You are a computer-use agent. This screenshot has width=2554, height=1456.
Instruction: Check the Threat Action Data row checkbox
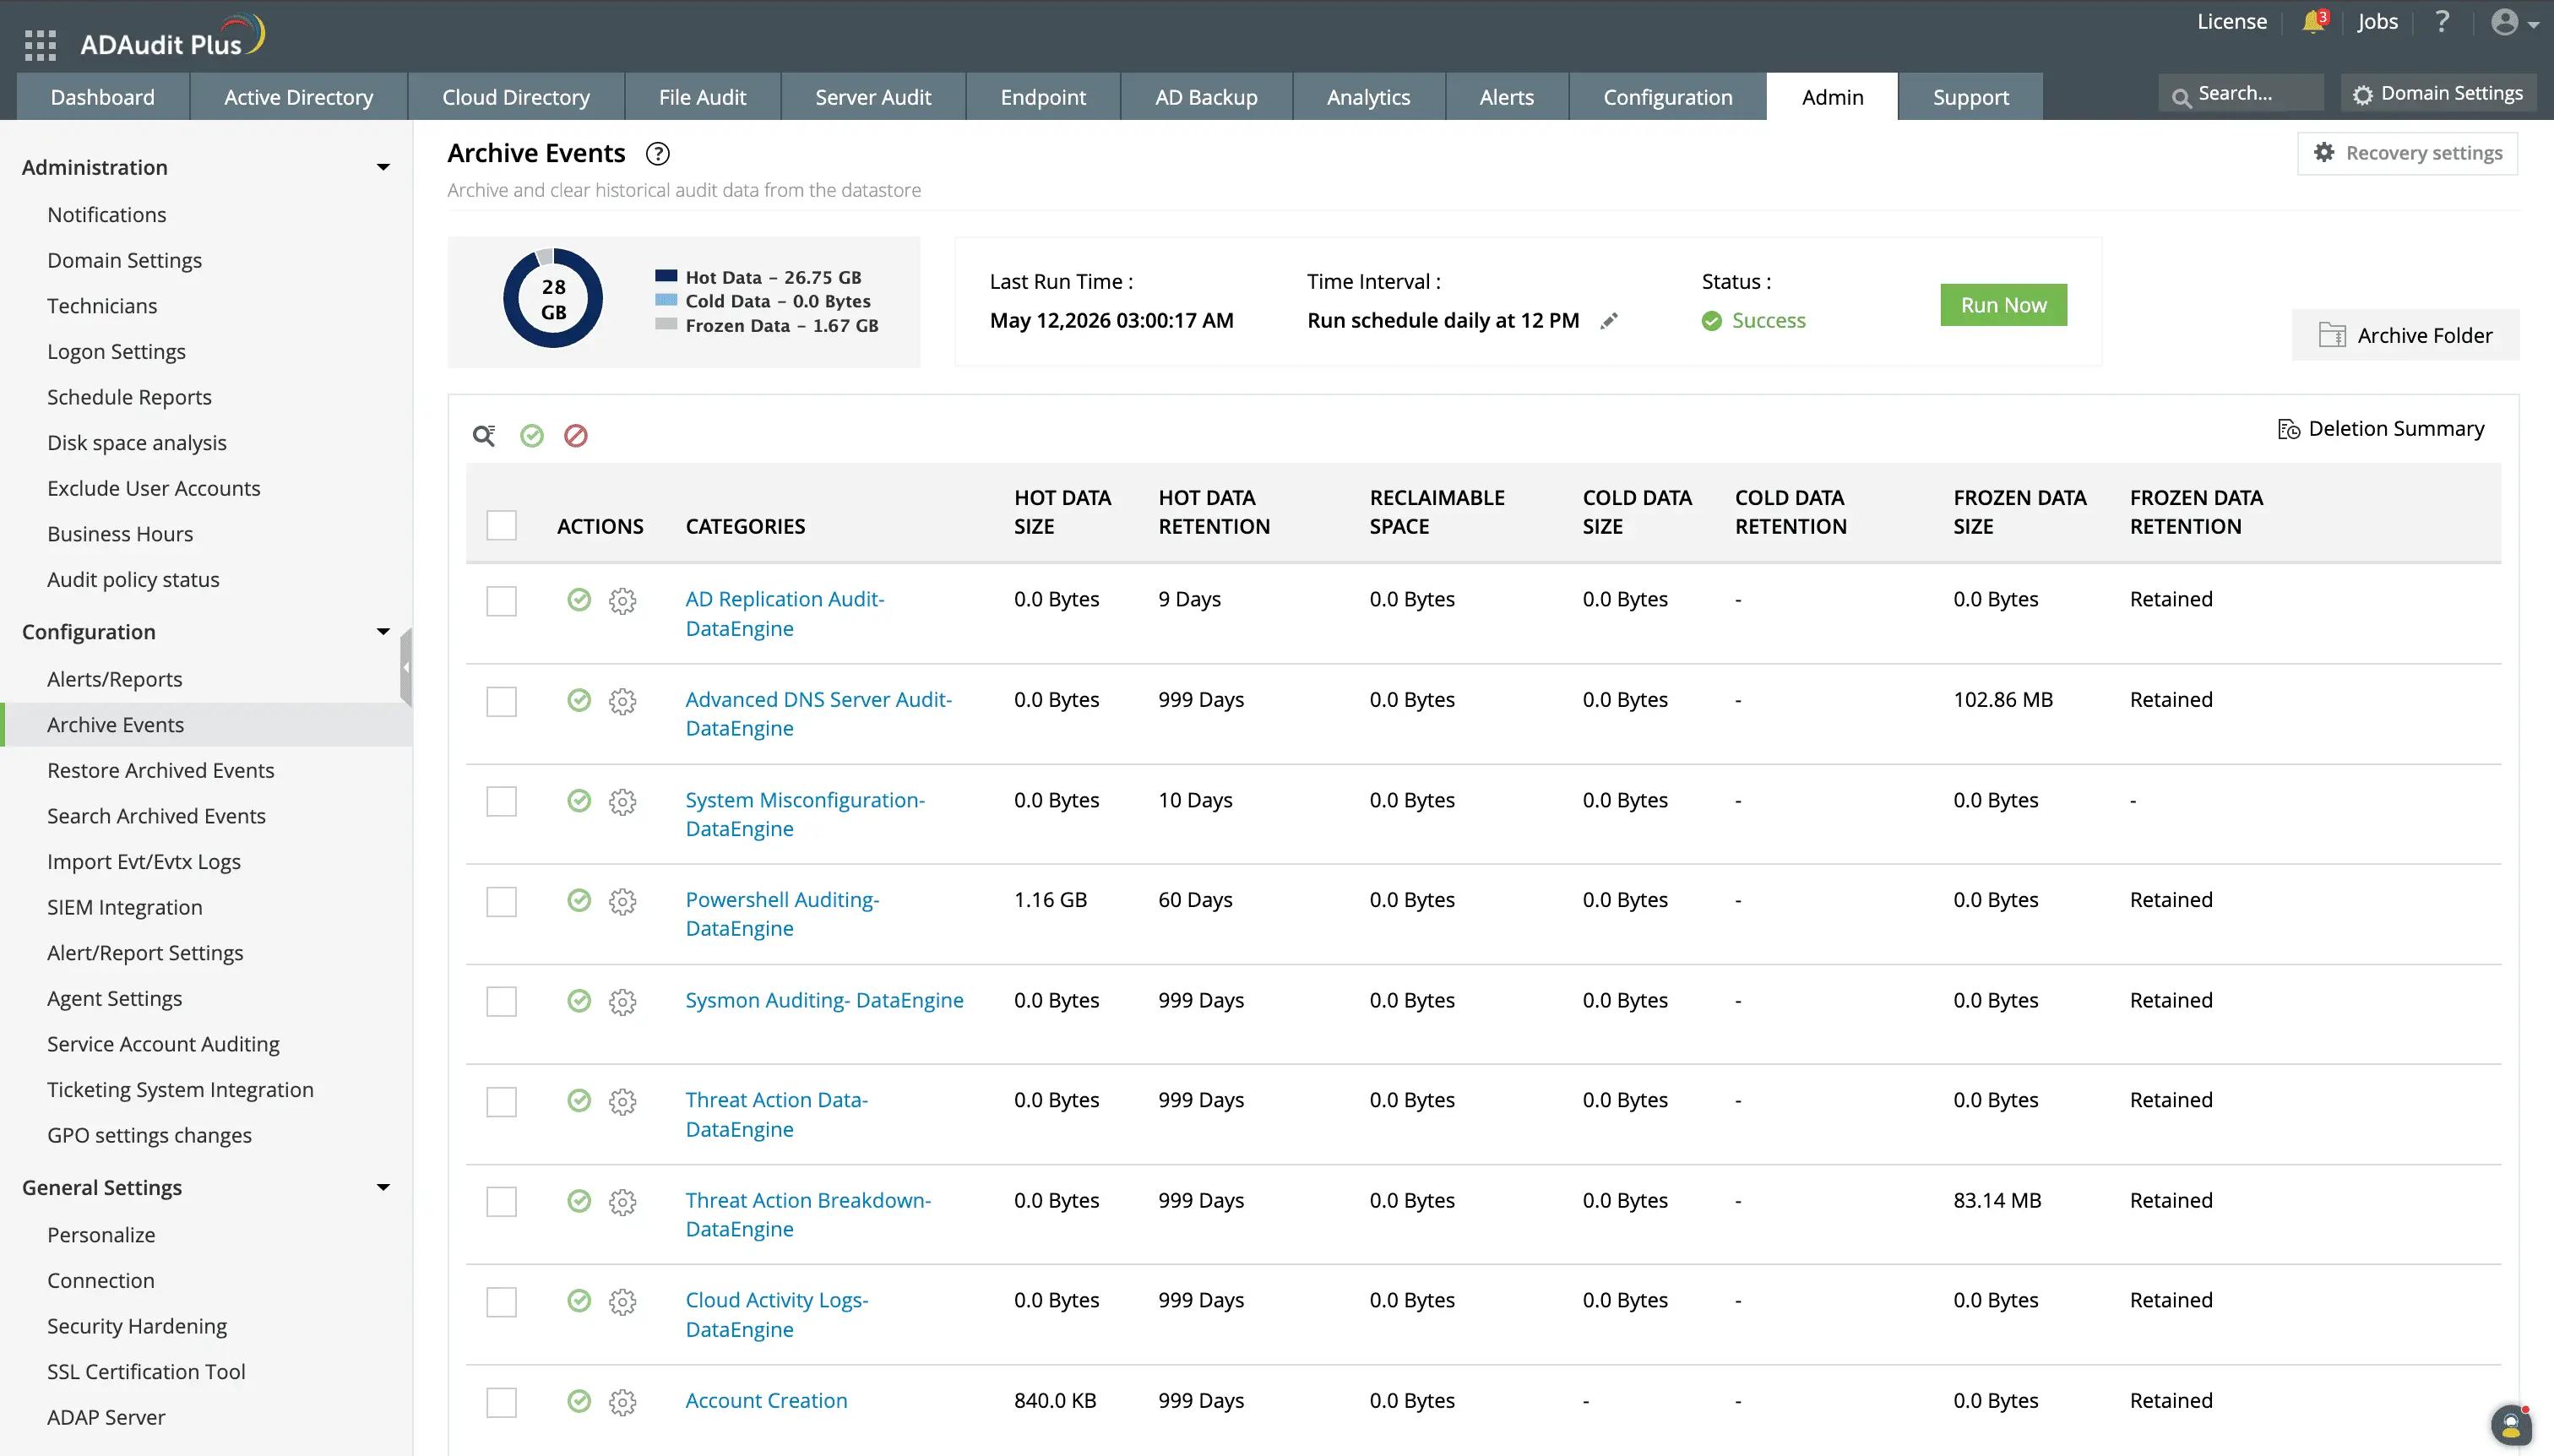coord(501,1102)
